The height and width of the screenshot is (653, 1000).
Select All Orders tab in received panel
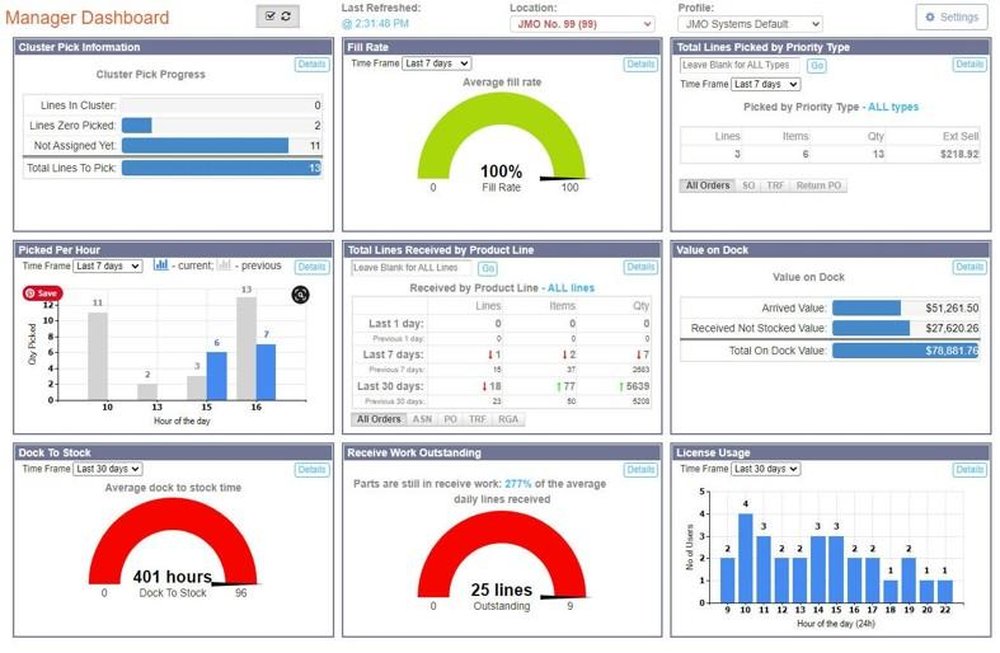click(379, 419)
